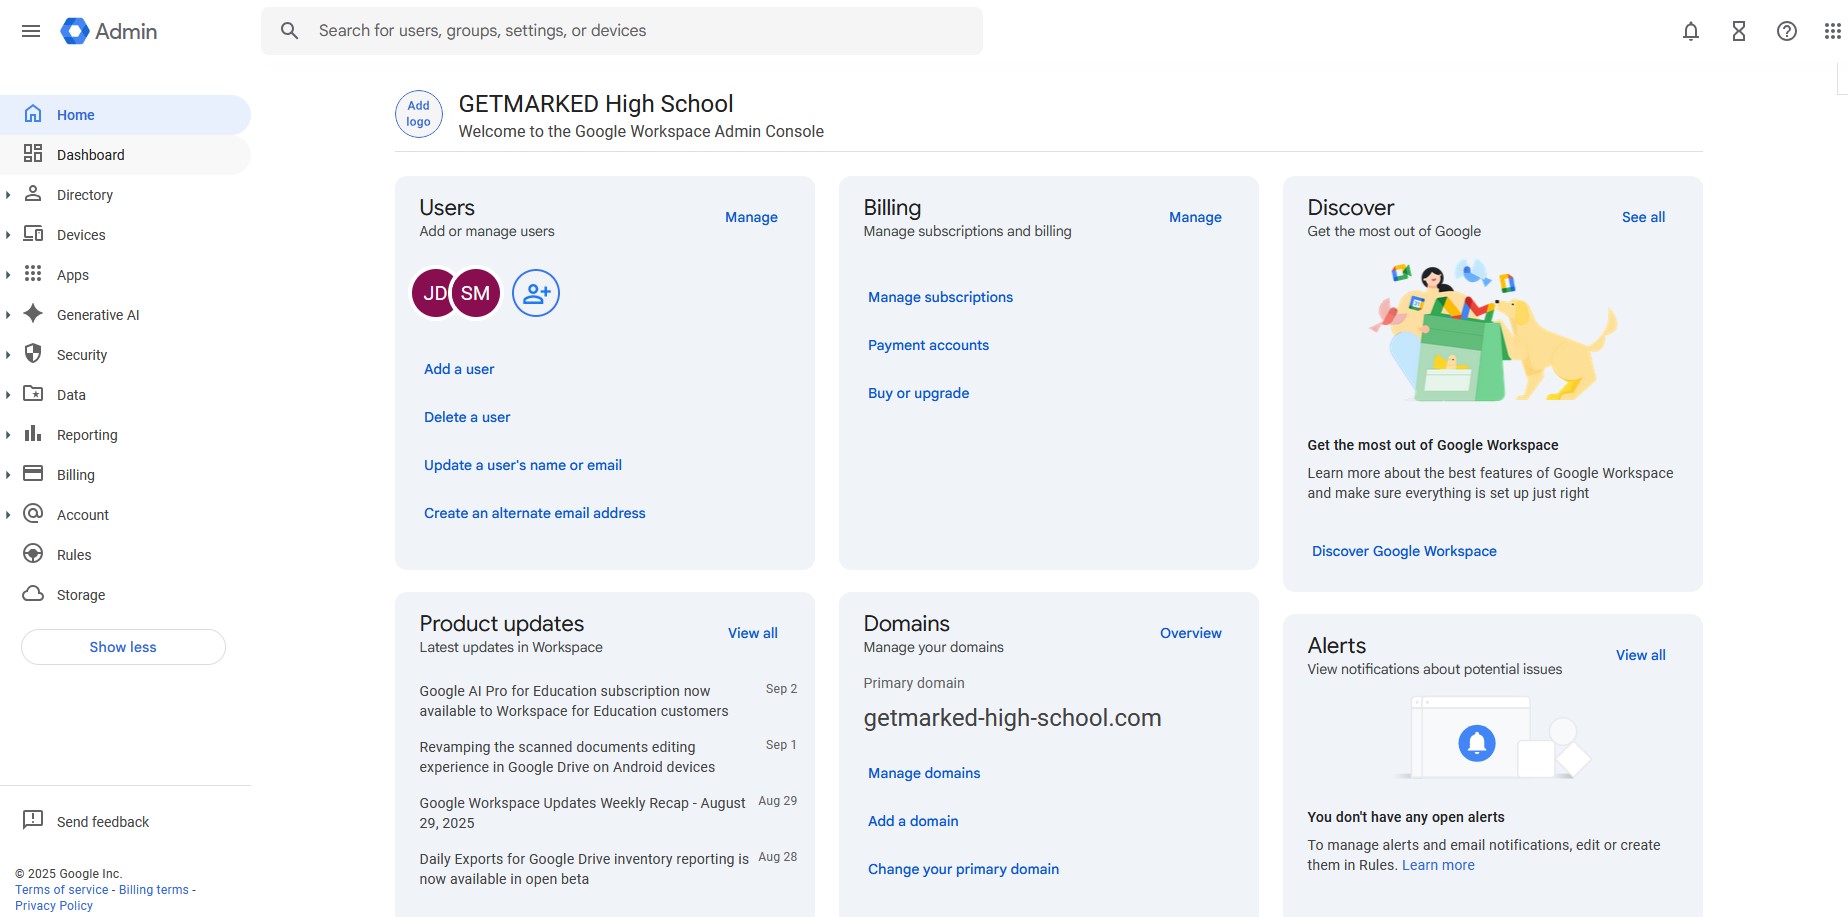This screenshot has width=1848, height=917.
Task: Click the Billing card icon in sidebar
Action: [33, 474]
